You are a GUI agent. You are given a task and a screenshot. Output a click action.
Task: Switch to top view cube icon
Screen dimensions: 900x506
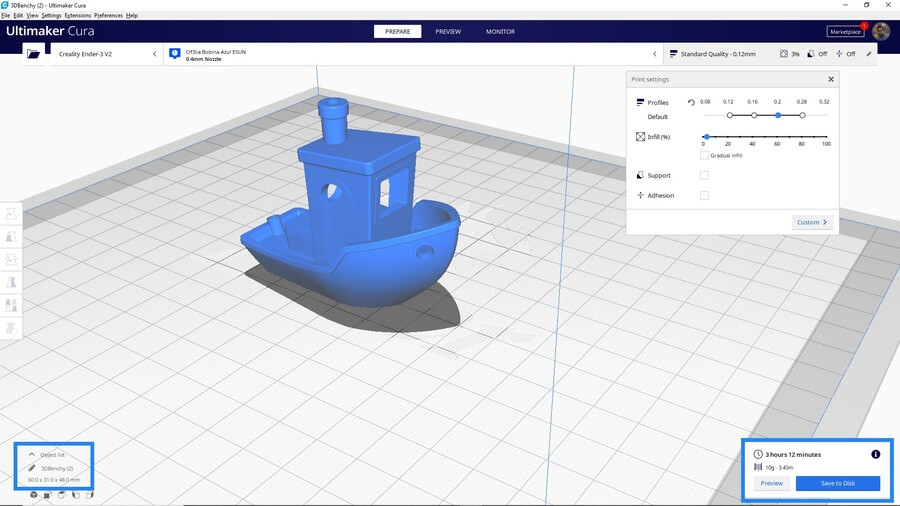tap(61, 495)
